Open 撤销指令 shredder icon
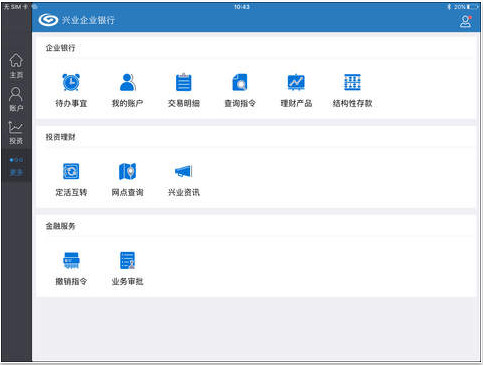 click(71, 260)
